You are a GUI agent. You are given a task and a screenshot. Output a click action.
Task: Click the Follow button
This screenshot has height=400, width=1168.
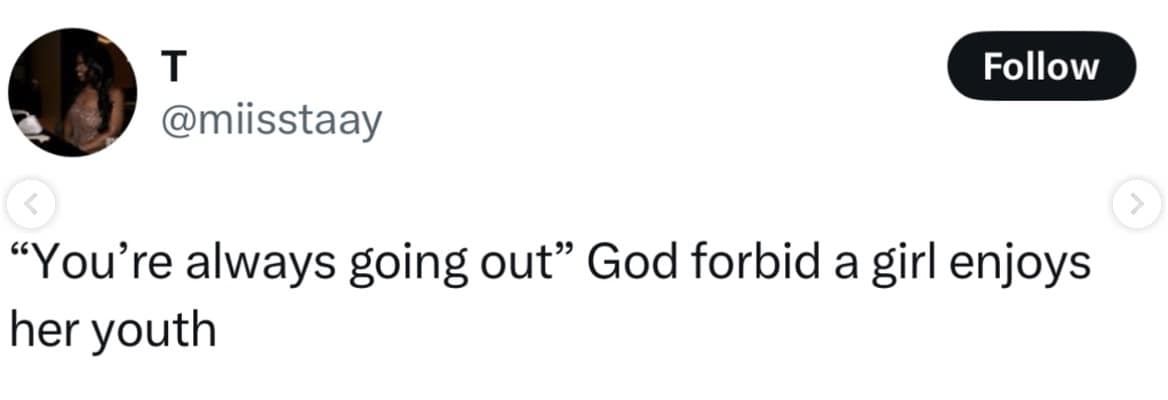(x=1041, y=66)
